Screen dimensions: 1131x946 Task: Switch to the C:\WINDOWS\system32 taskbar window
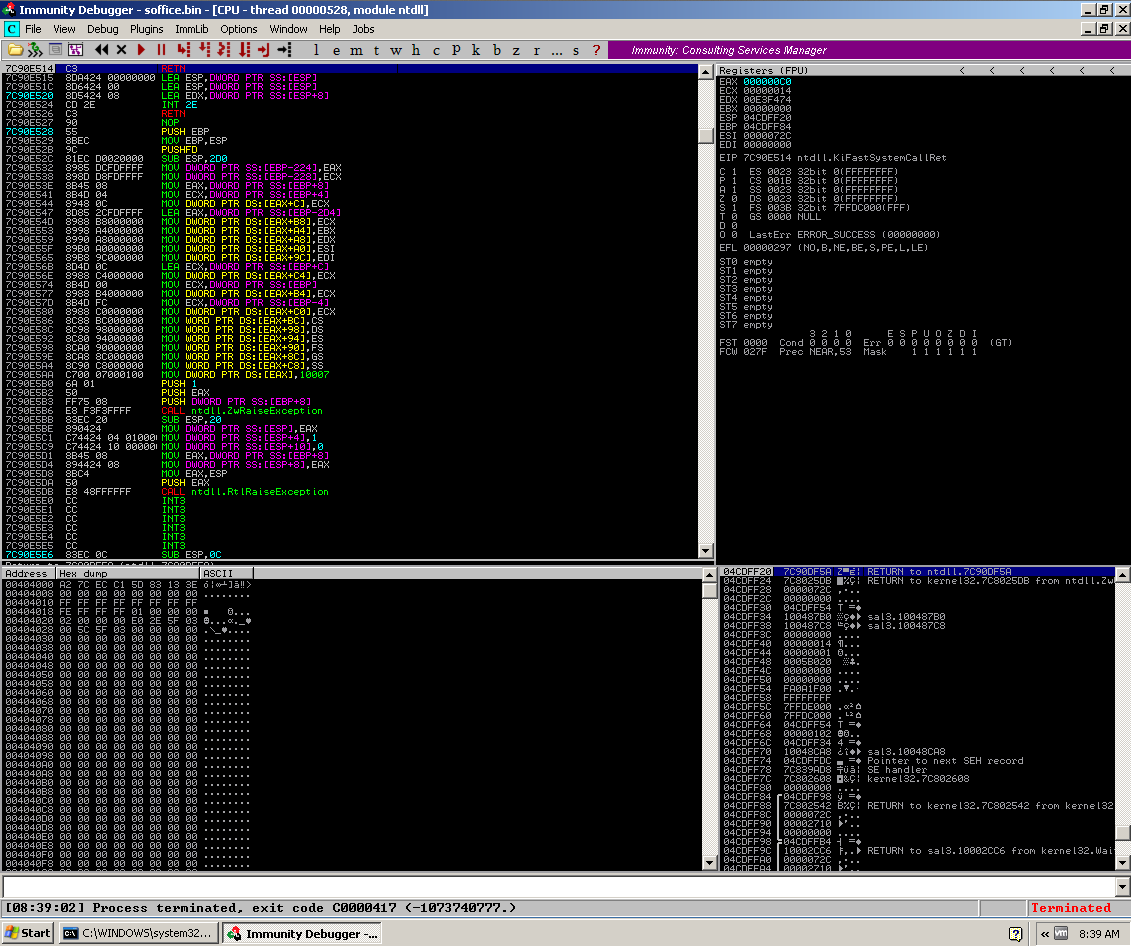coord(138,933)
